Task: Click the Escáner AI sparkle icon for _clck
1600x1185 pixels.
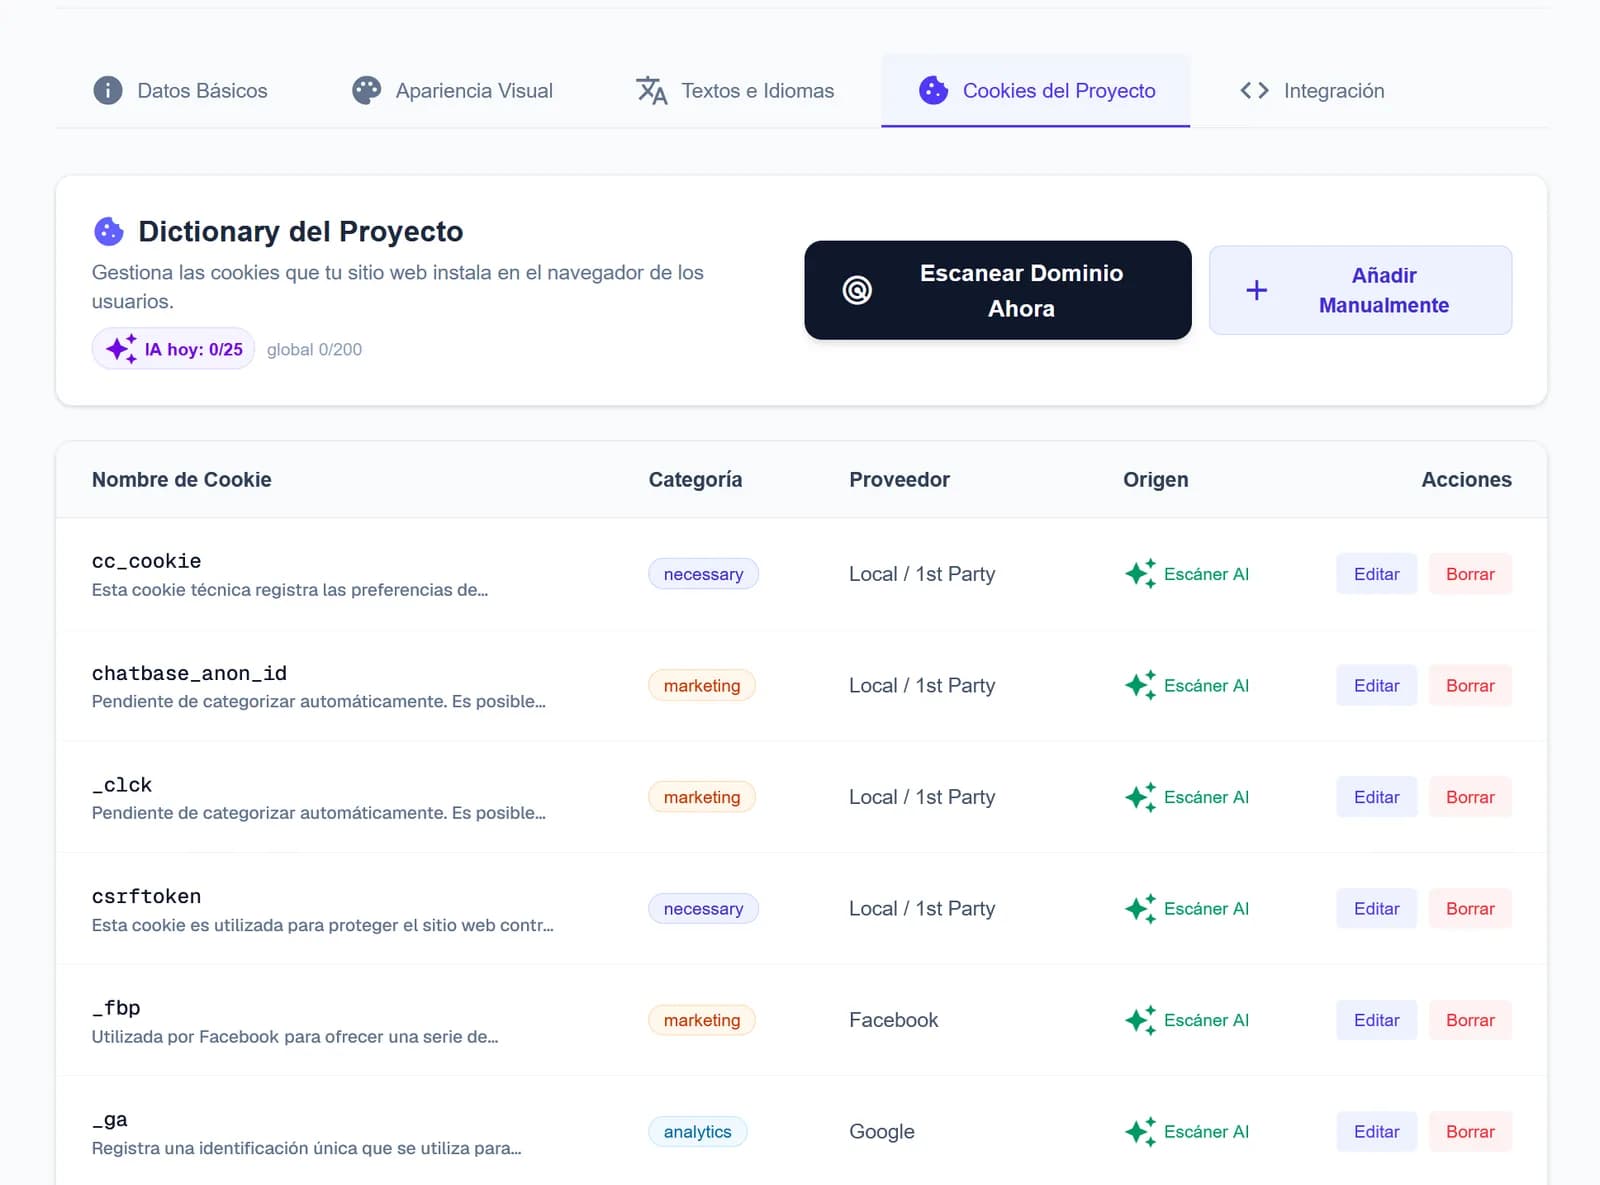Action: pos(1140,797)
